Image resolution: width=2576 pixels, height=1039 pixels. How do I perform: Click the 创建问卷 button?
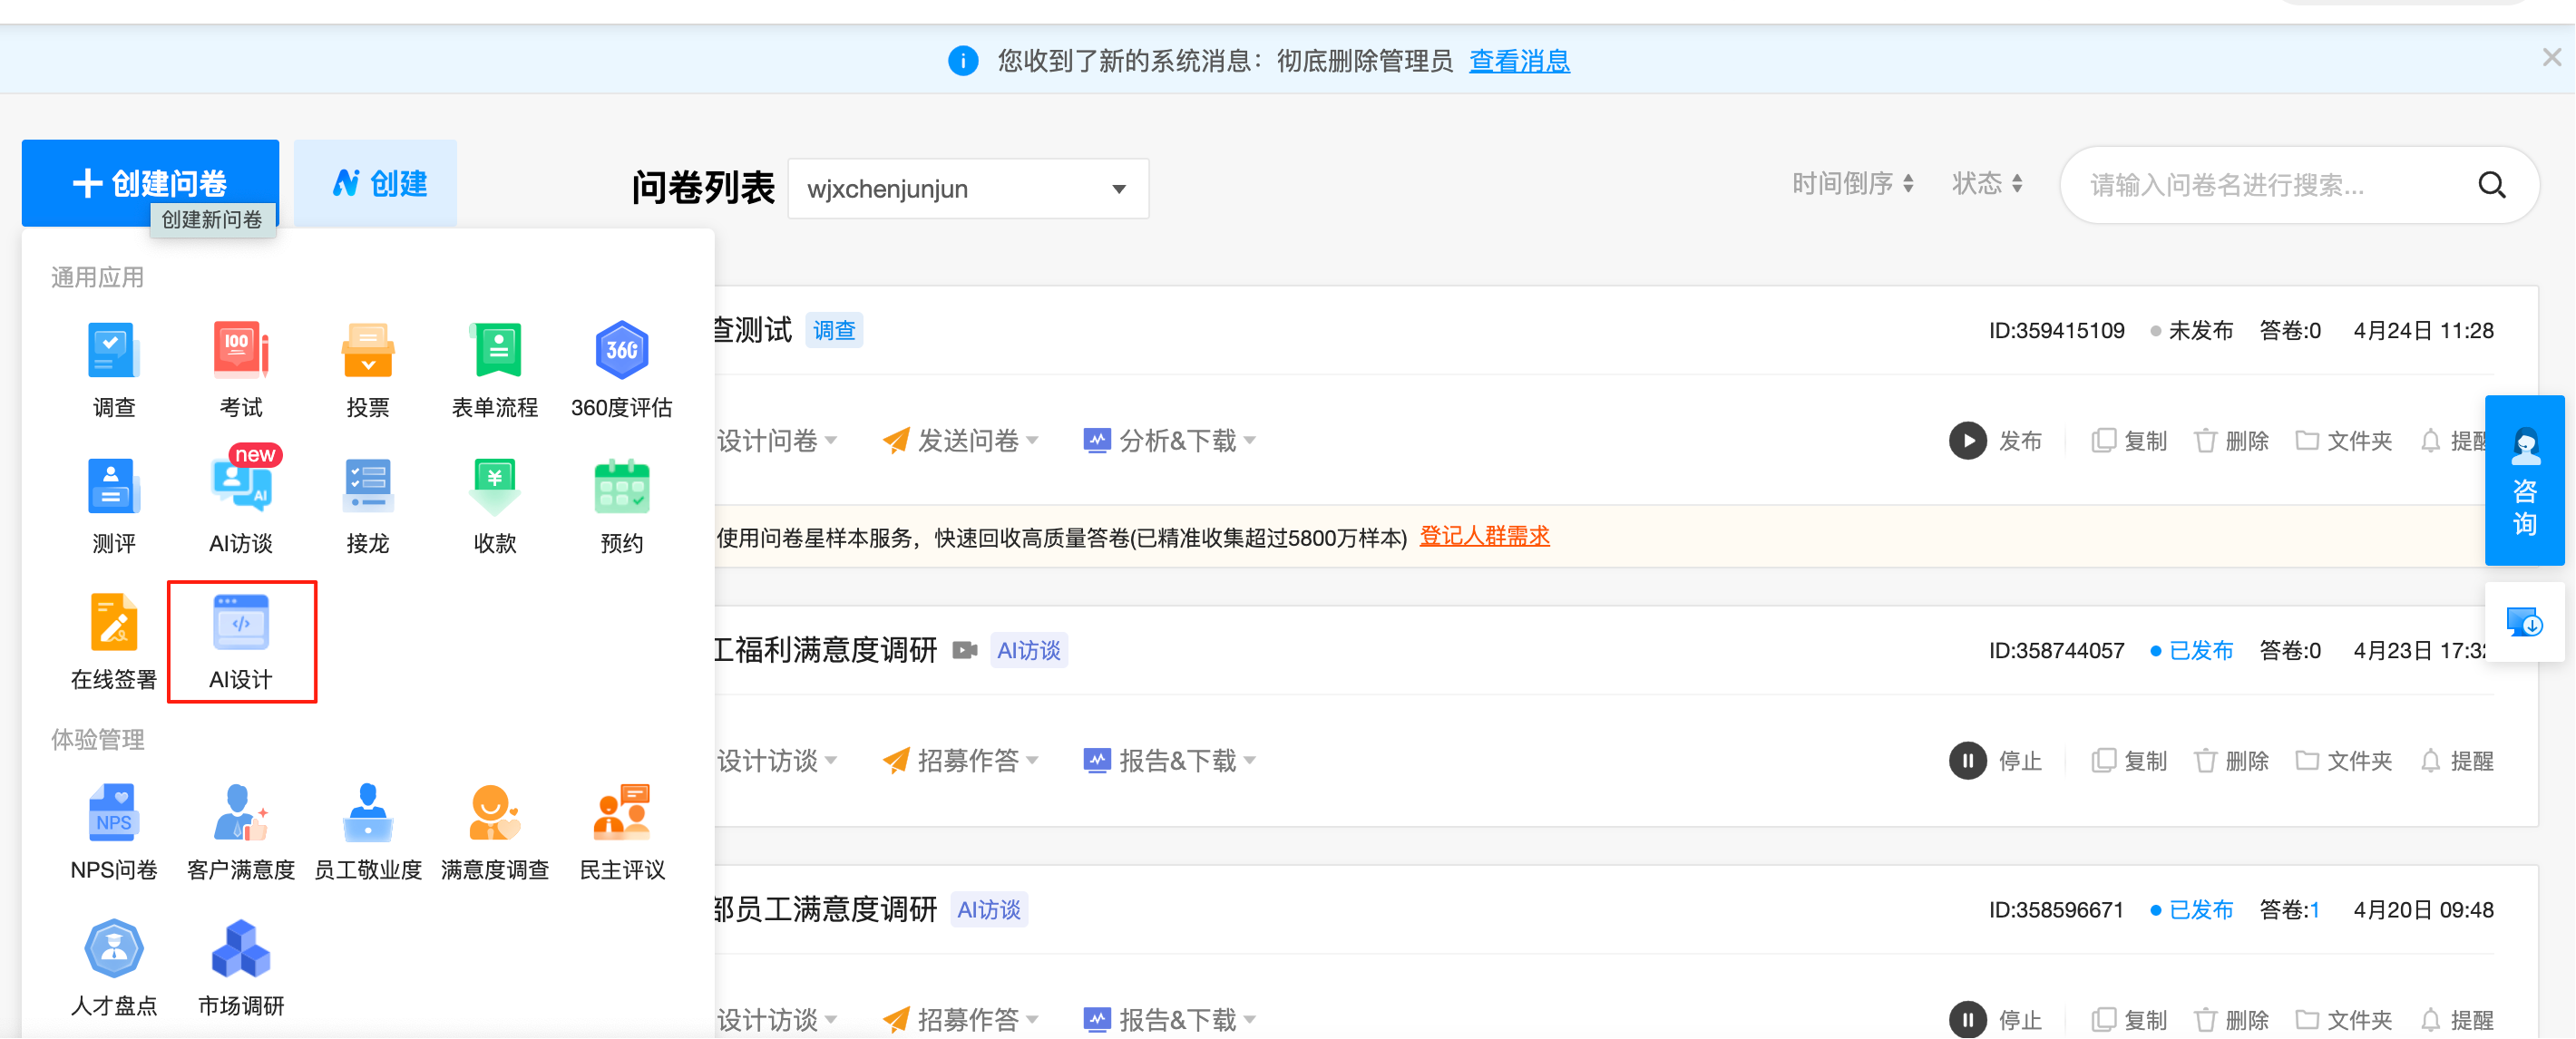150,182
